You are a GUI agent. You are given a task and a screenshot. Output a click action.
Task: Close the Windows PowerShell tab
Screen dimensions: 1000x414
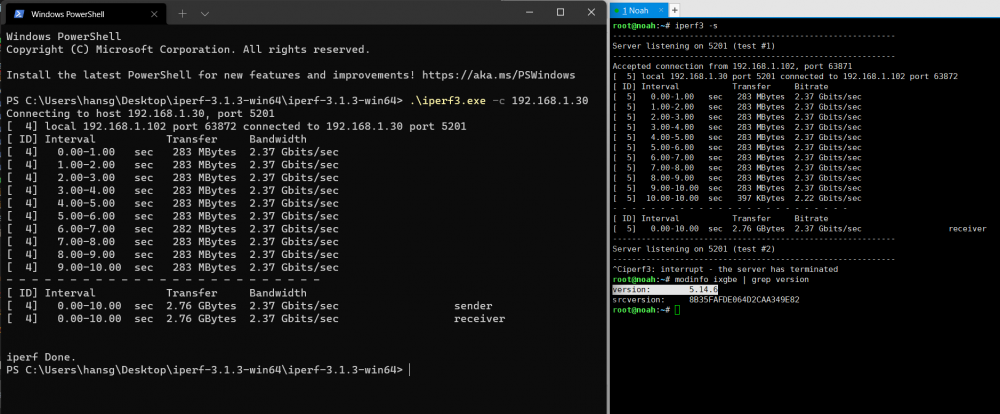pos(152,13)
